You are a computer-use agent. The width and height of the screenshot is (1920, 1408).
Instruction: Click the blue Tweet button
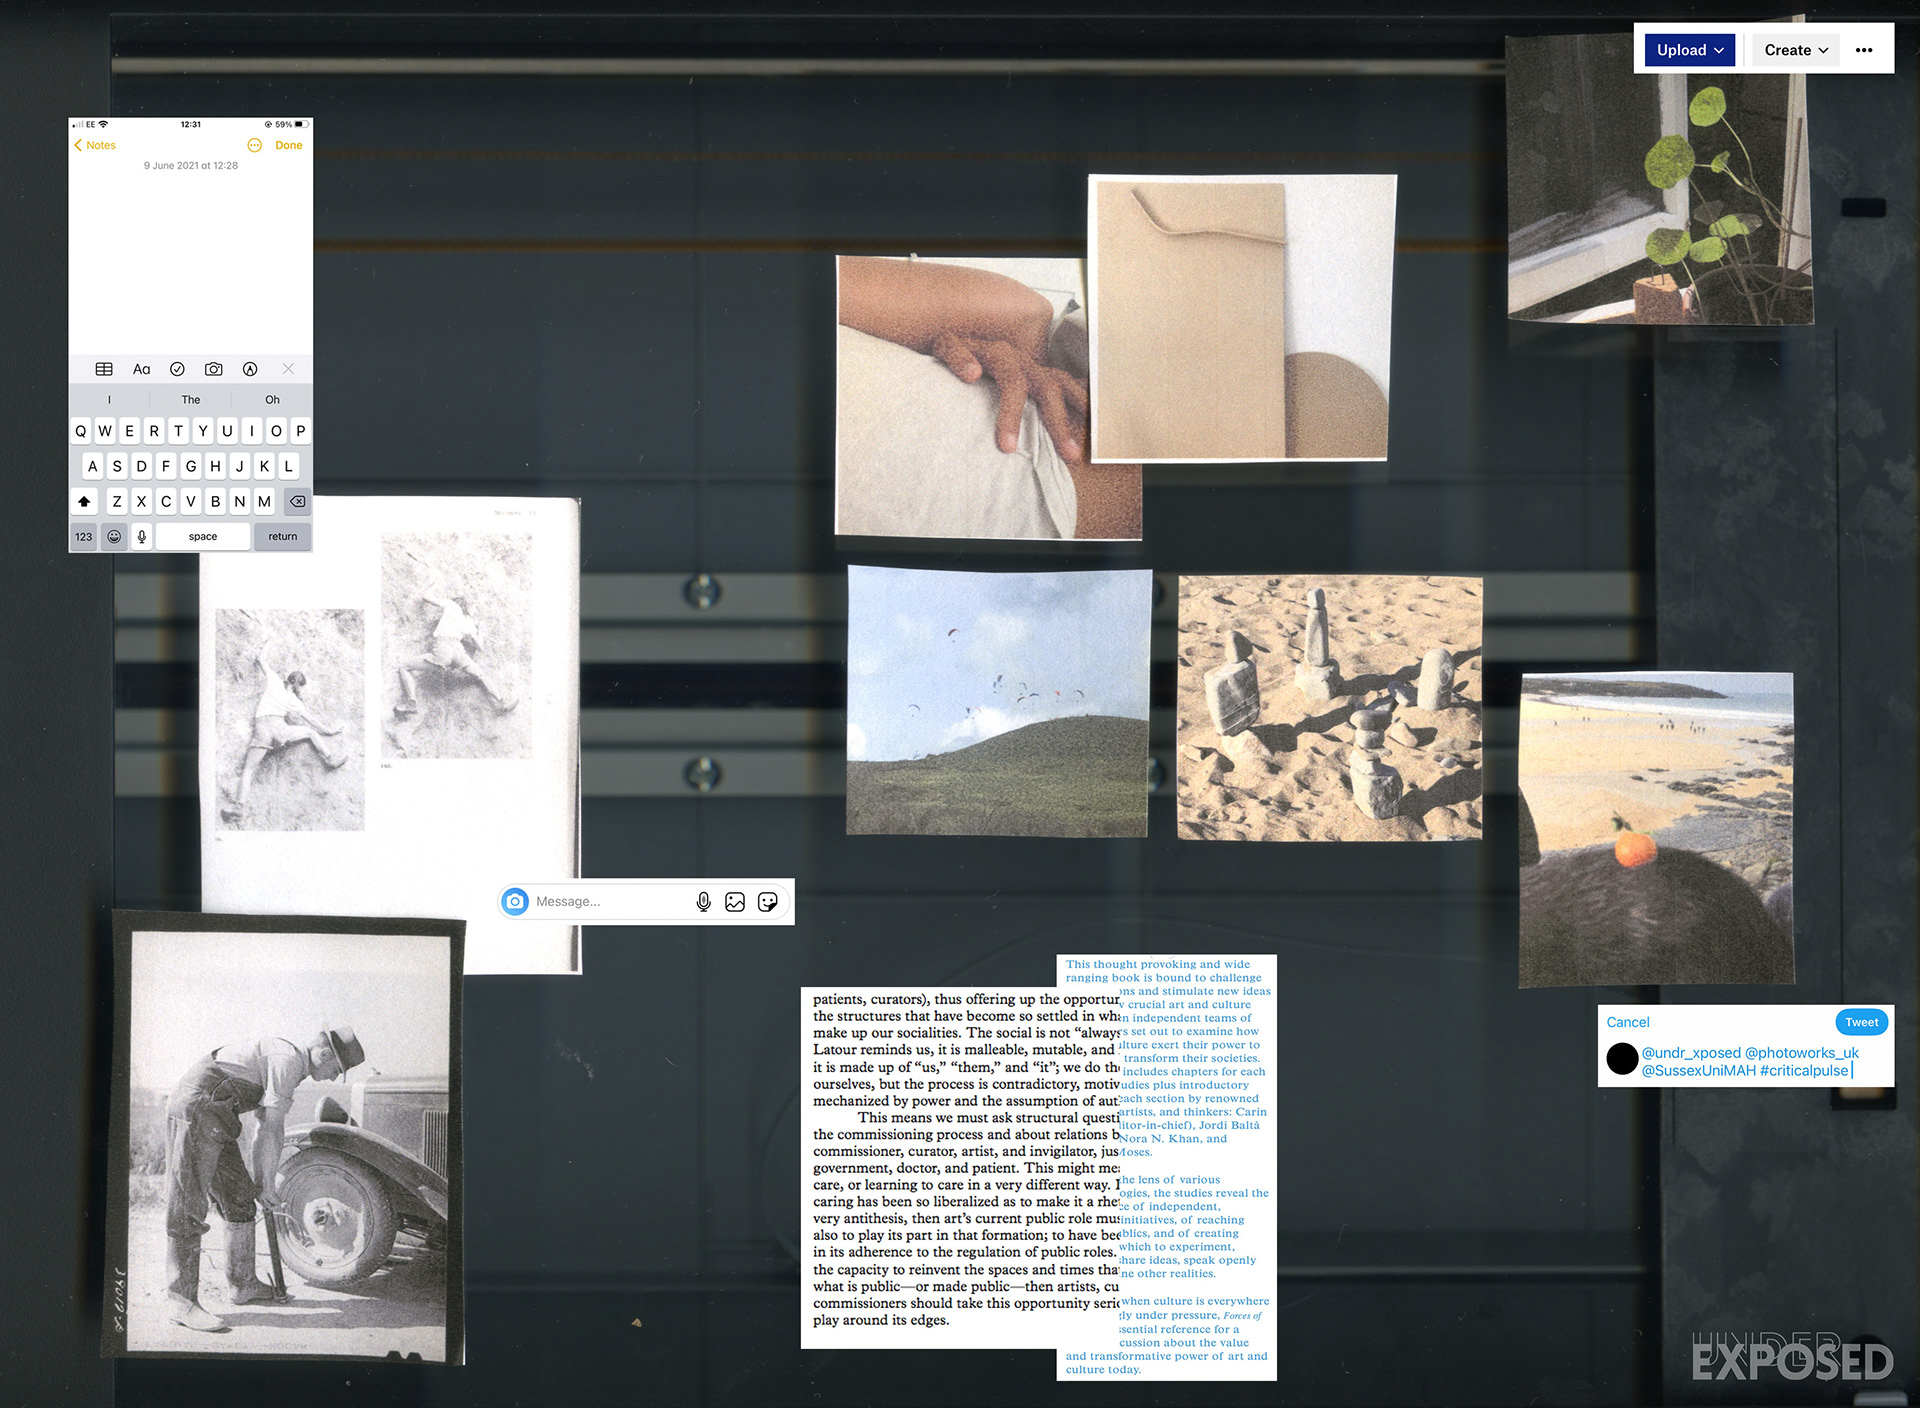(1861, 1022)
